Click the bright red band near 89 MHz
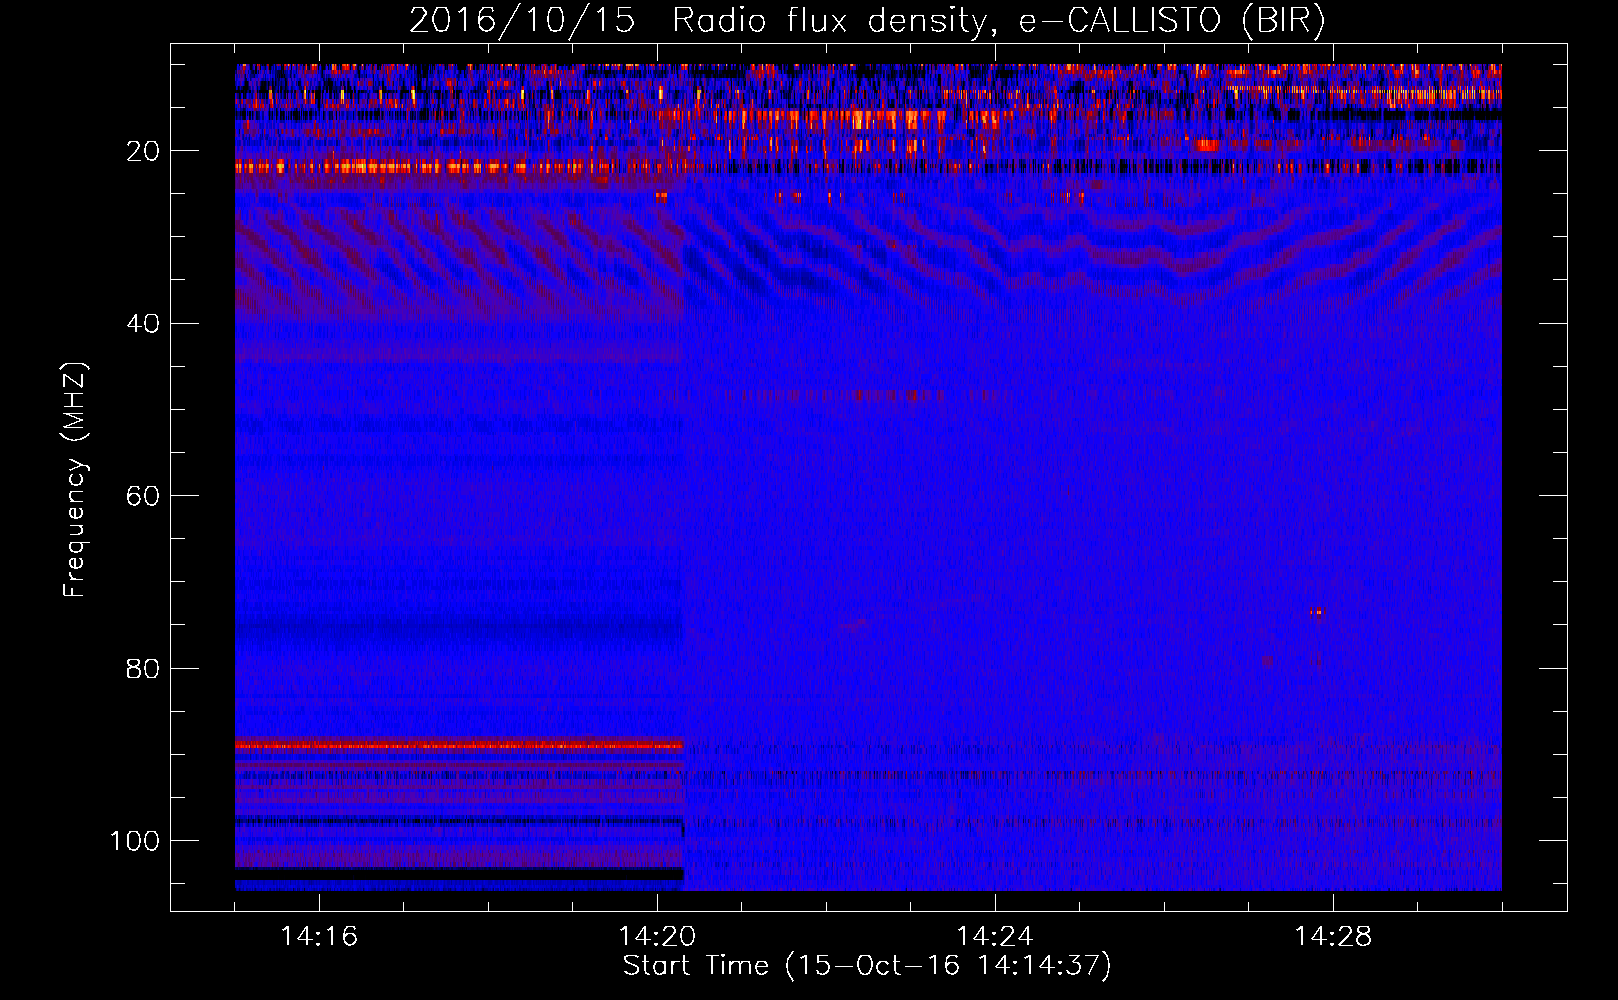 click(459, 745)
